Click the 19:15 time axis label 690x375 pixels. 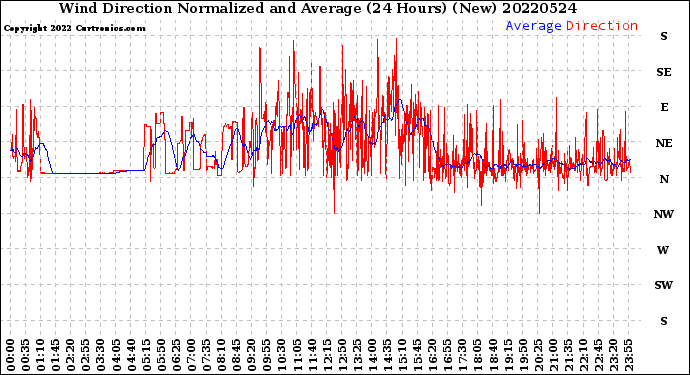click(508, 355)
